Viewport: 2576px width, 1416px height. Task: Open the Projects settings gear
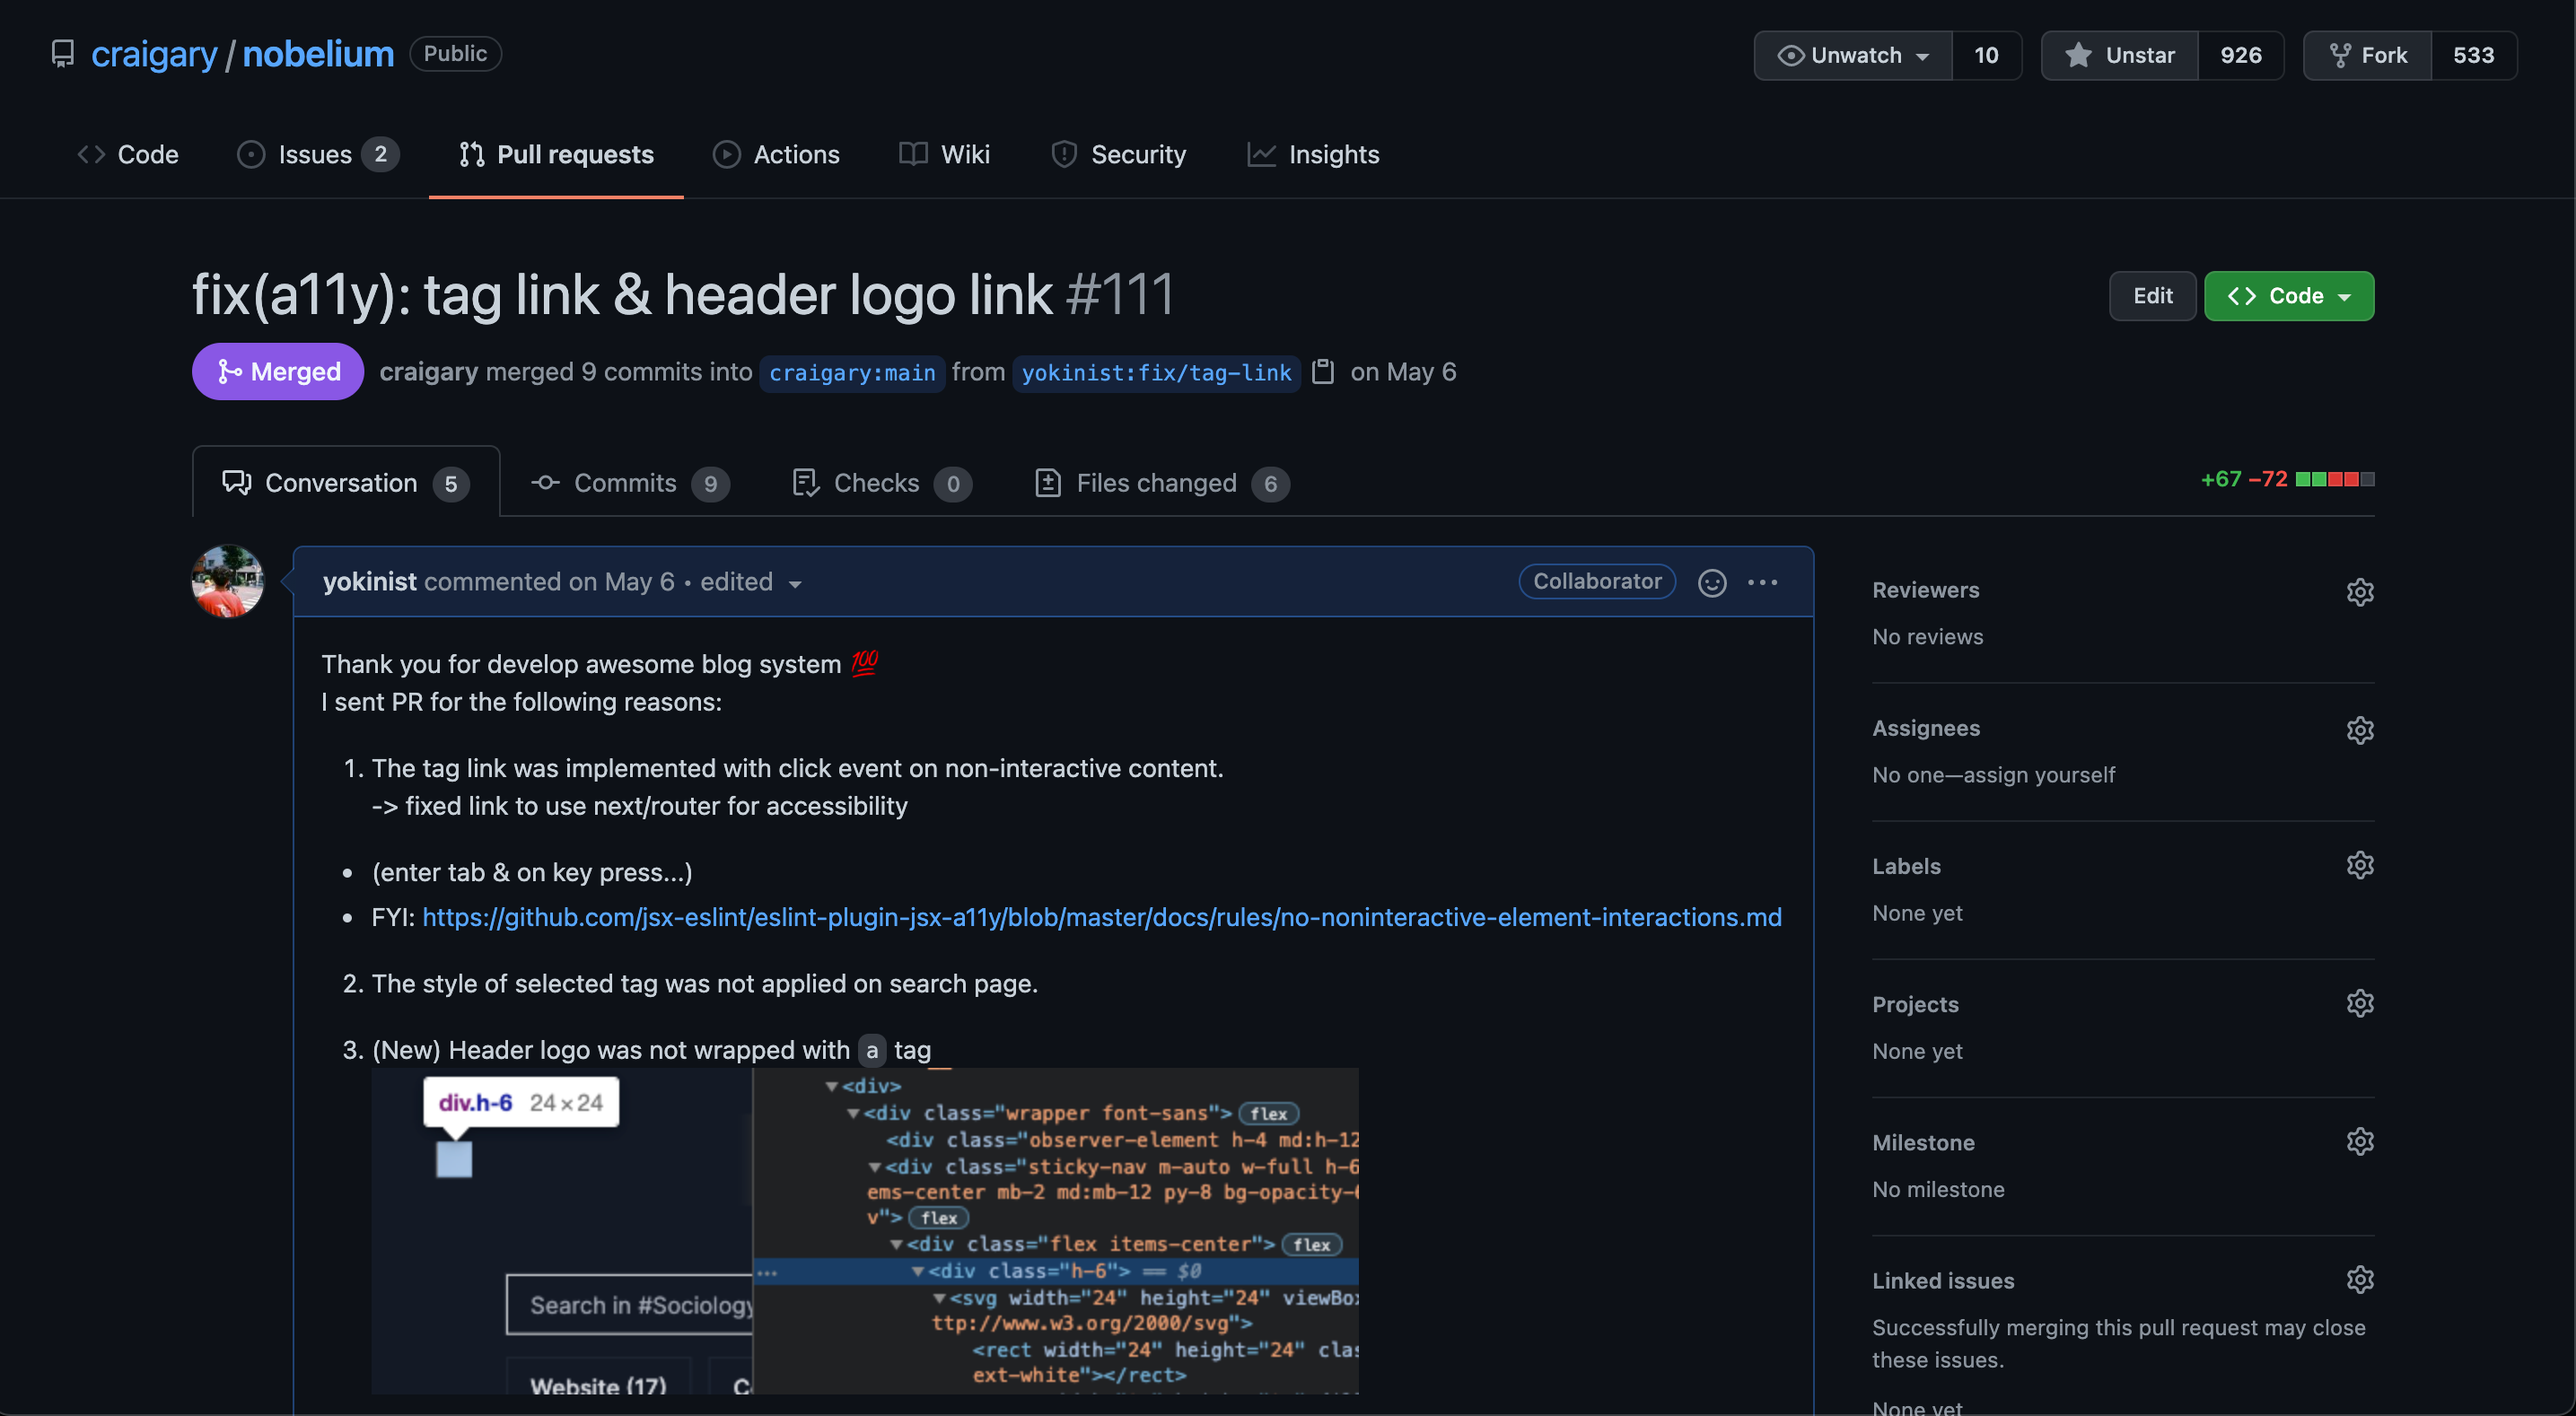(2359, 1003)
